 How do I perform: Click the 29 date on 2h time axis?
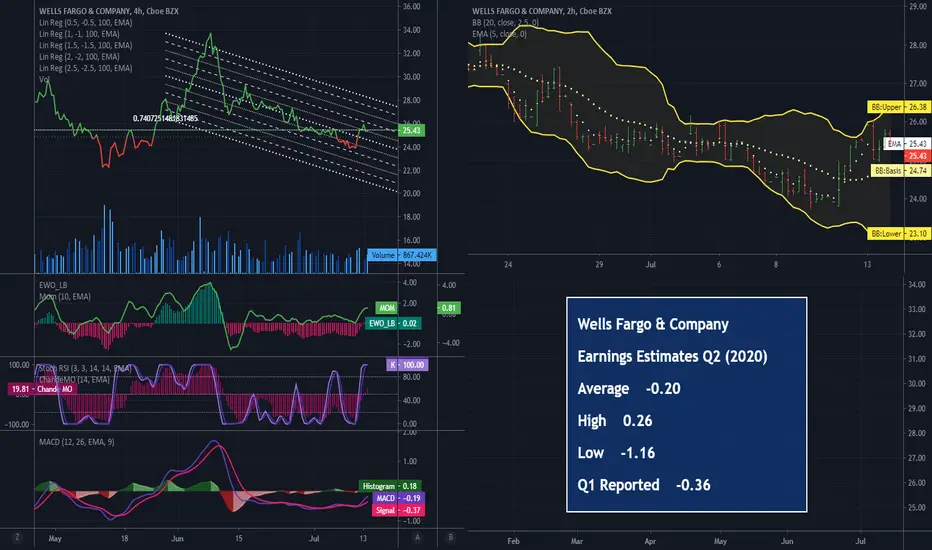(599, 264)
